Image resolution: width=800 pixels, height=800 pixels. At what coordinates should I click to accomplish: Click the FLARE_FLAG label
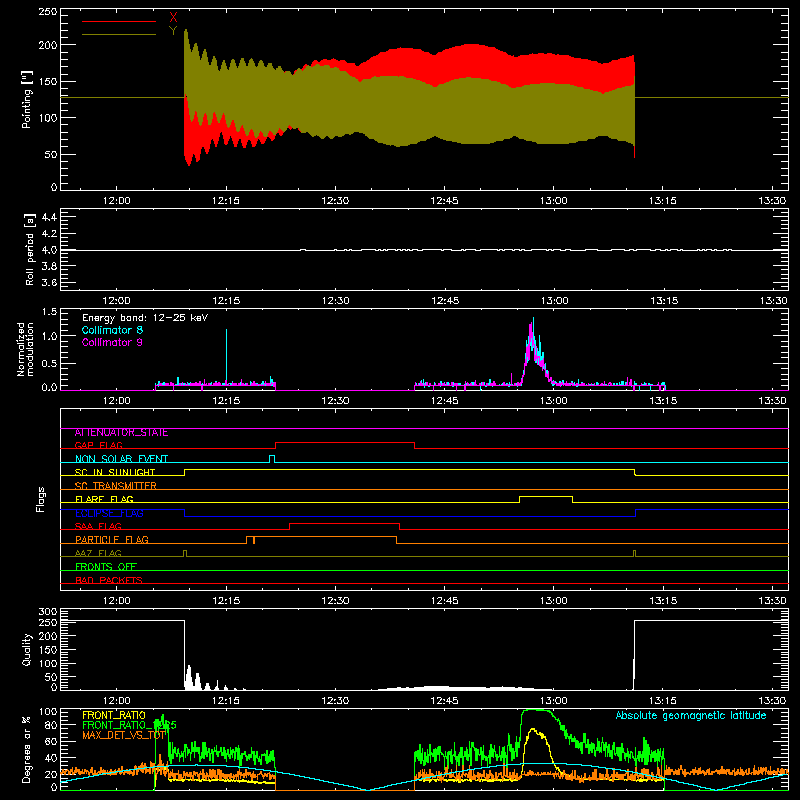coord(104,499)
